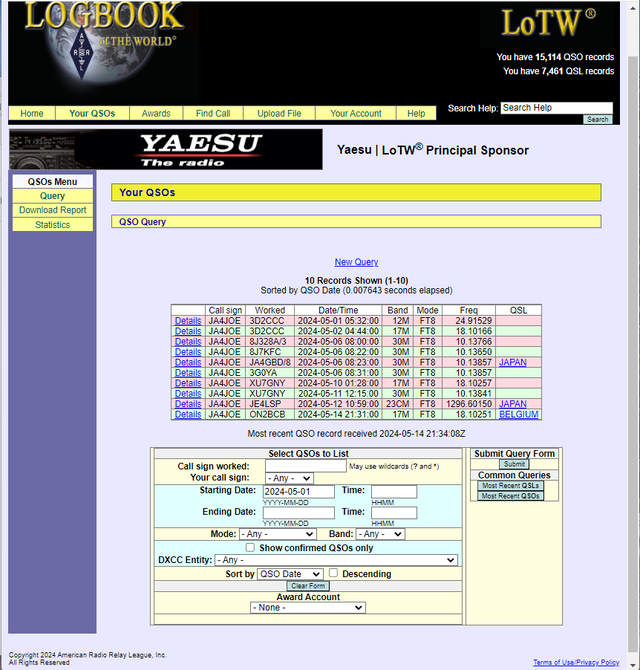Click the Most Recent QSOs button
The image size is (640, 670).
point(510,496)
